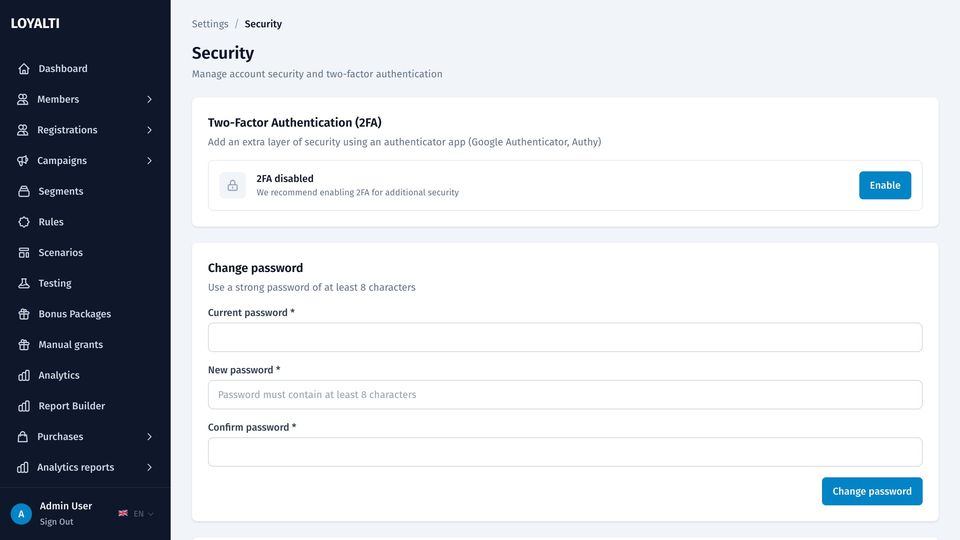The width and height of the screenshot is (960, 540).
Task: Click the Segments icon in sidebar
Action: [24, 191]
